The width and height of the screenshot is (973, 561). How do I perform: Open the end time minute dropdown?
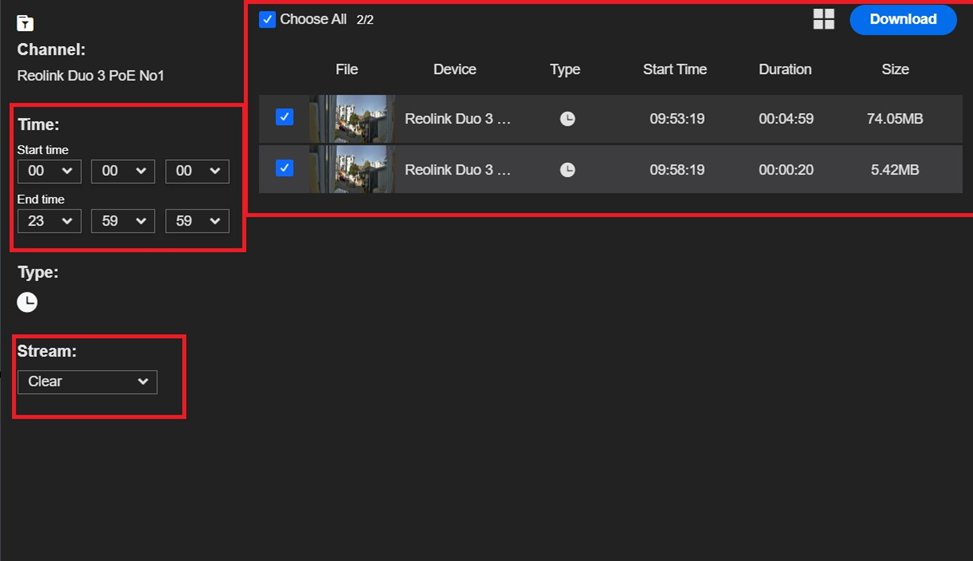click(123, 221)
